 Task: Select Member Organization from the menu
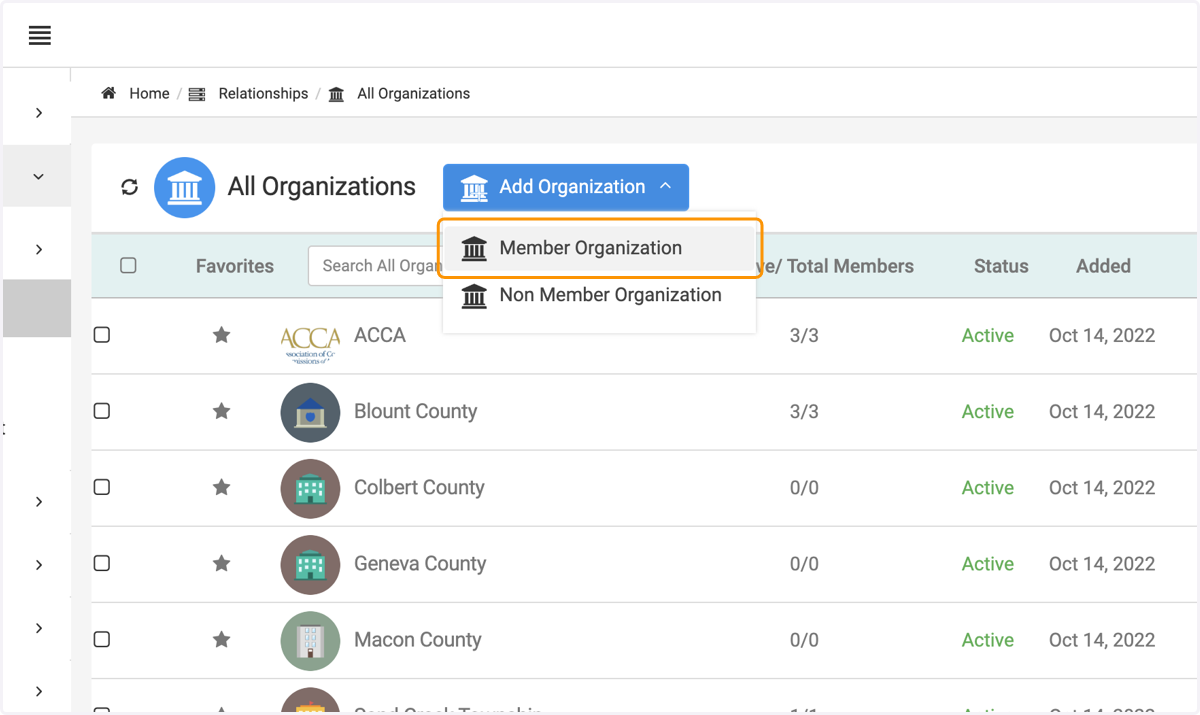click(599, 248)
